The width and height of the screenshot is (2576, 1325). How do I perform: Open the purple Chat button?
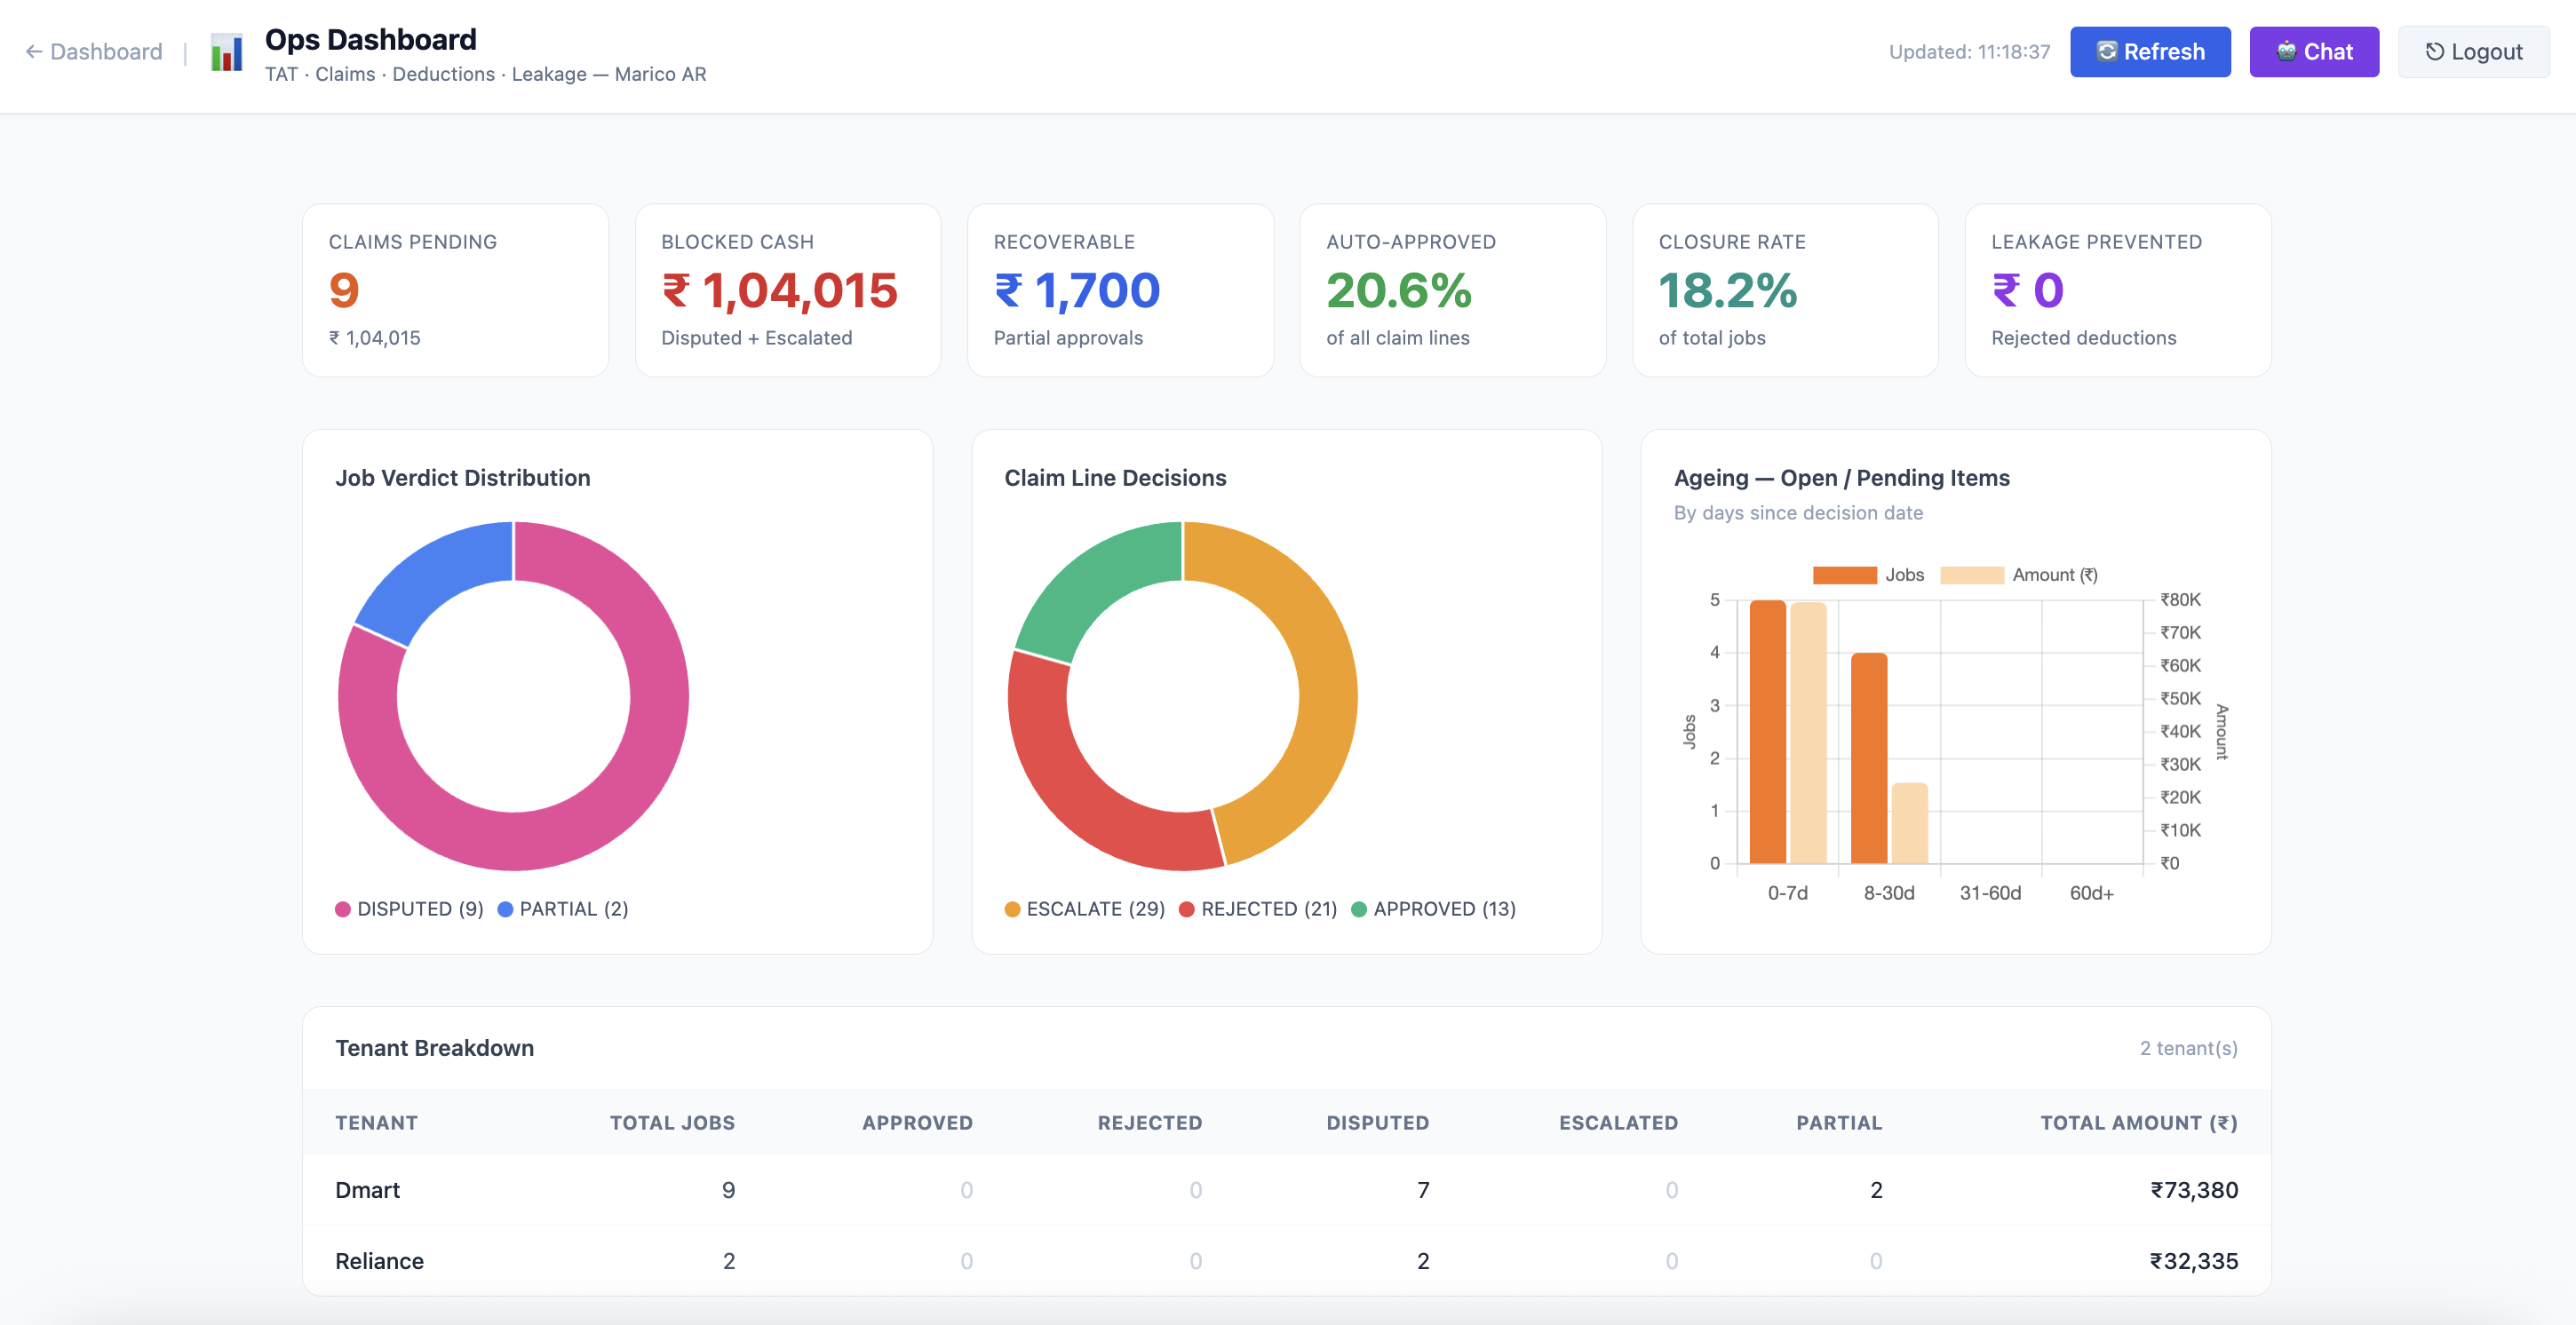2313,52
